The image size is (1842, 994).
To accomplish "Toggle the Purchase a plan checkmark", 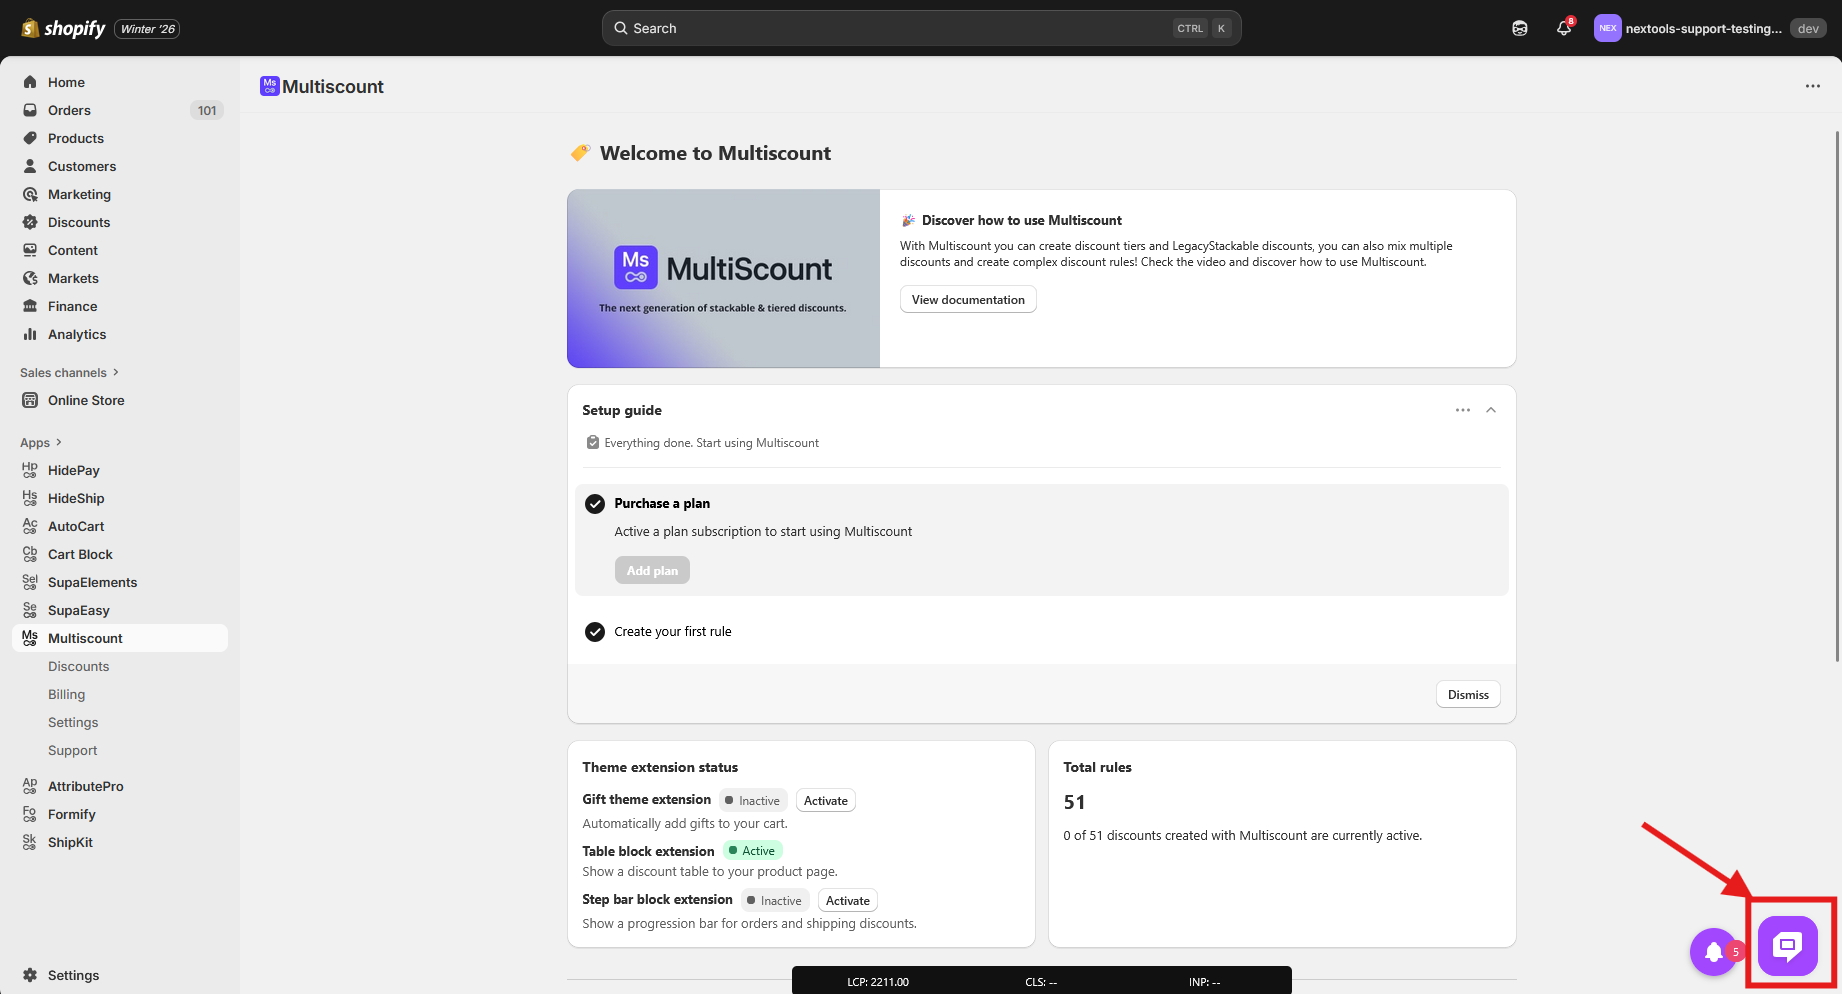I will point(595,504).
